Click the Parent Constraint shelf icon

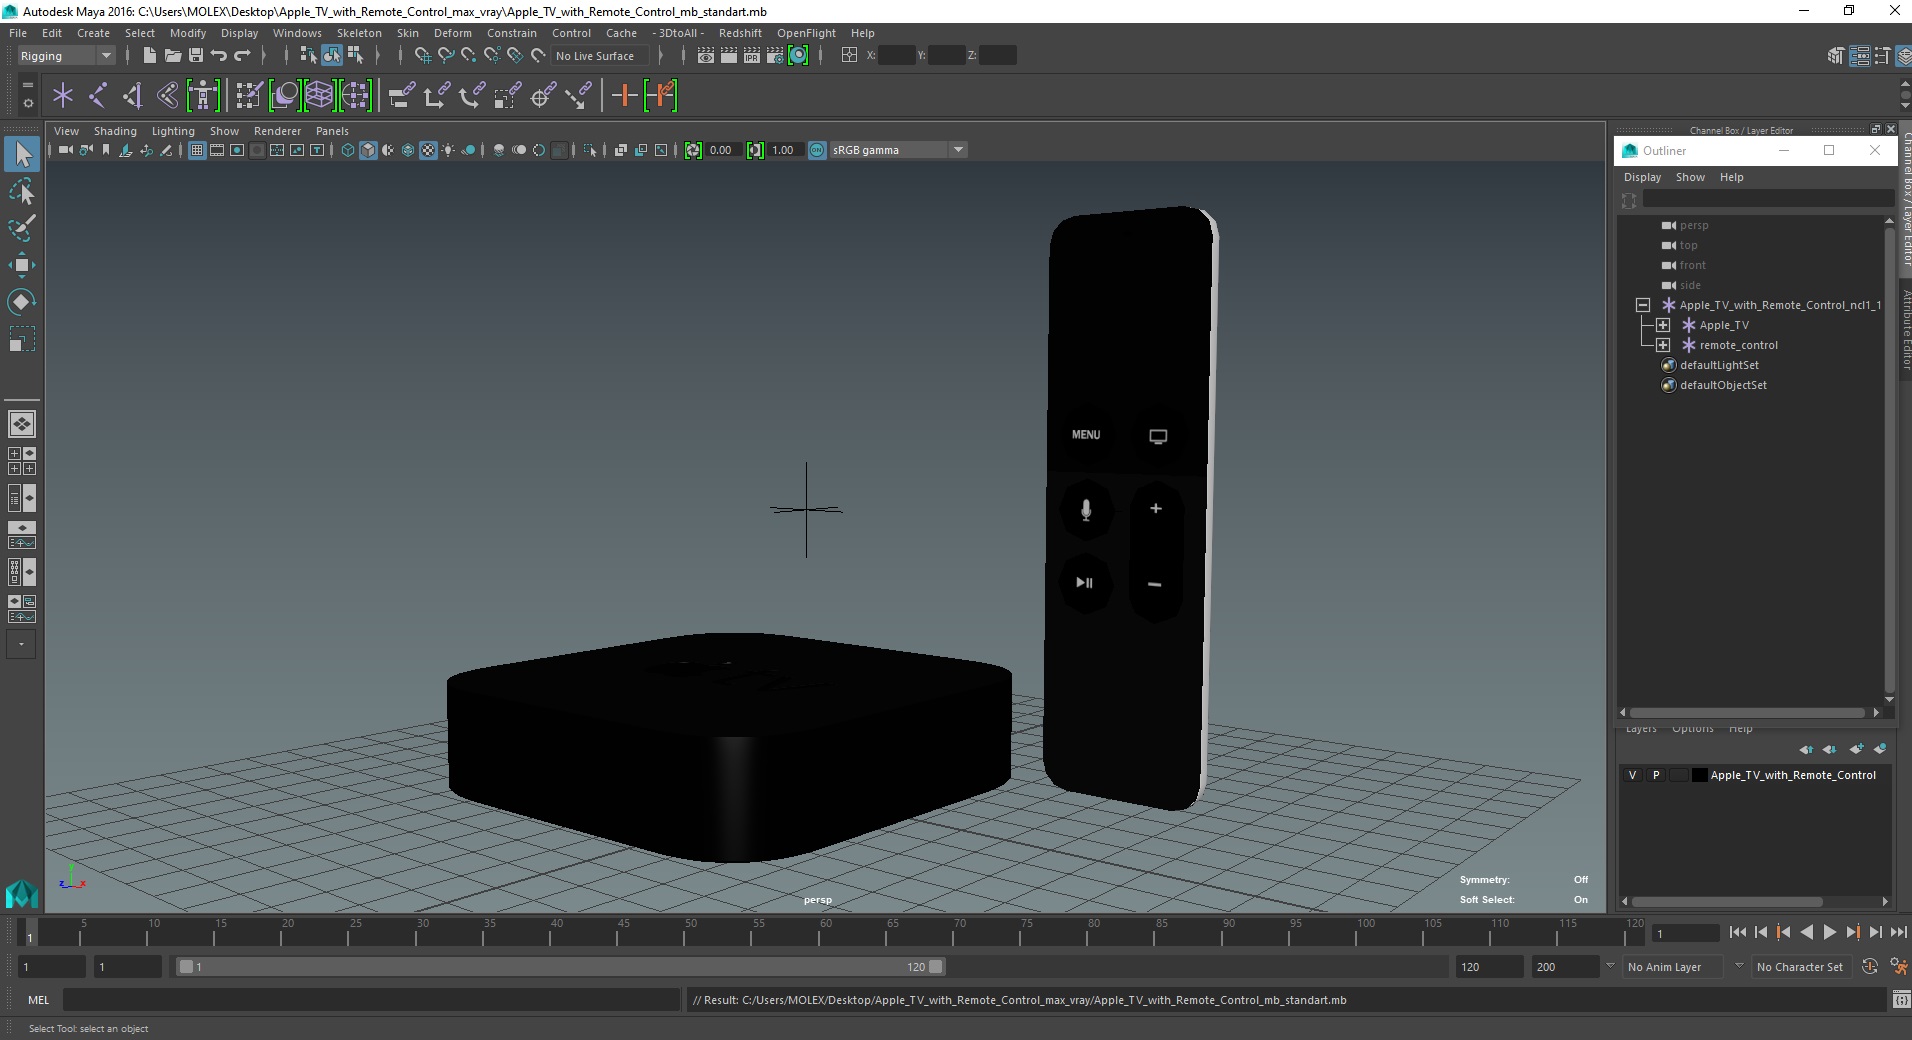(x=402, y=96)
